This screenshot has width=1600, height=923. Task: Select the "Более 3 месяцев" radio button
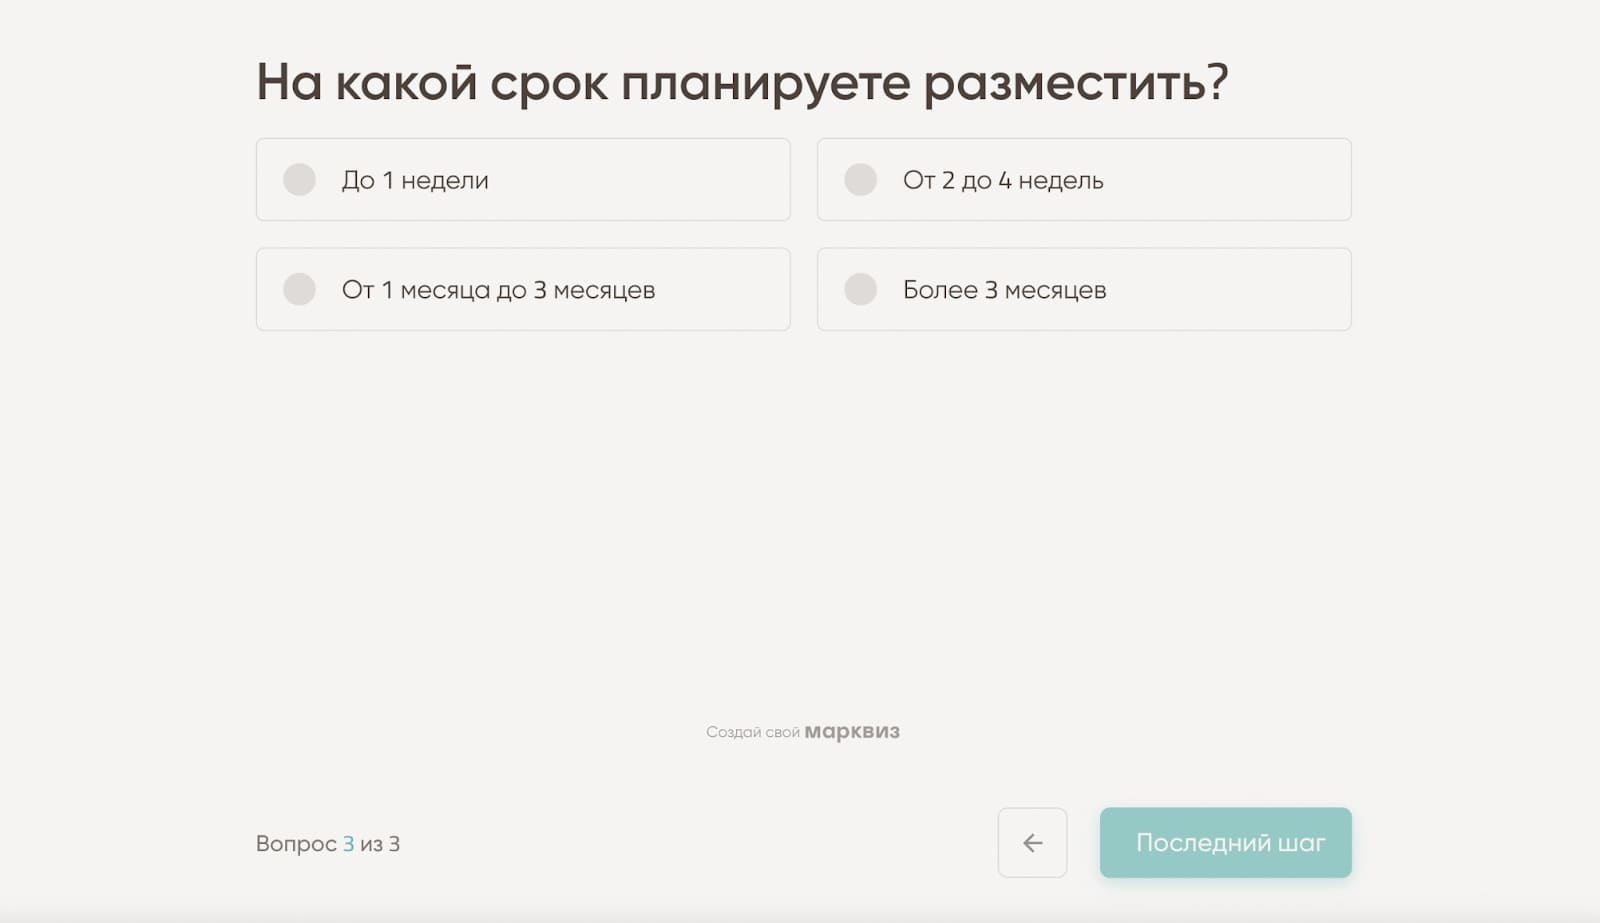[860, 290]
